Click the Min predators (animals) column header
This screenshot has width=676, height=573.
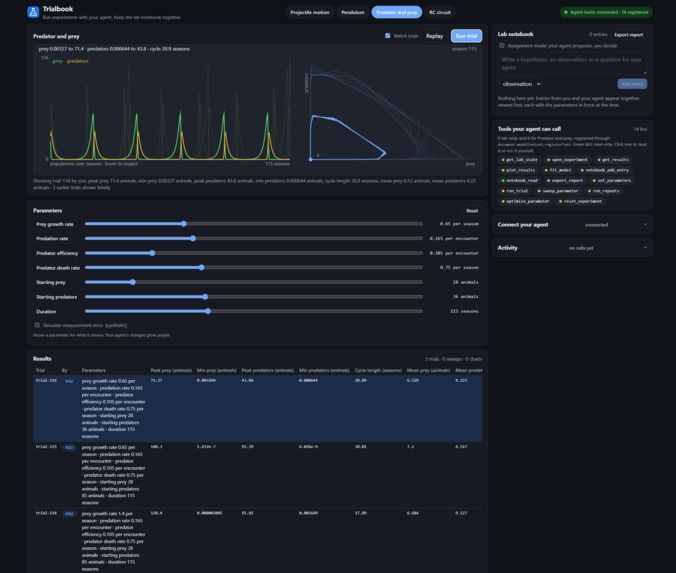(x=324, y=370)
